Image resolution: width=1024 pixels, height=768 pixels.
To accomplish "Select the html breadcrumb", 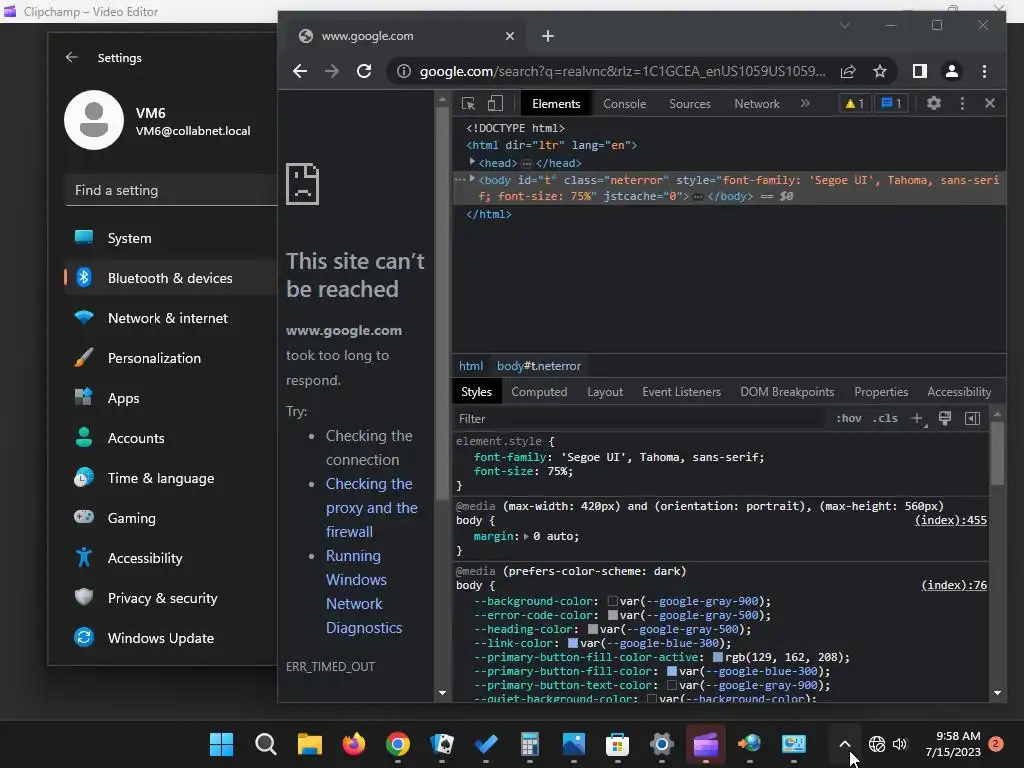I will coord(471,366).
